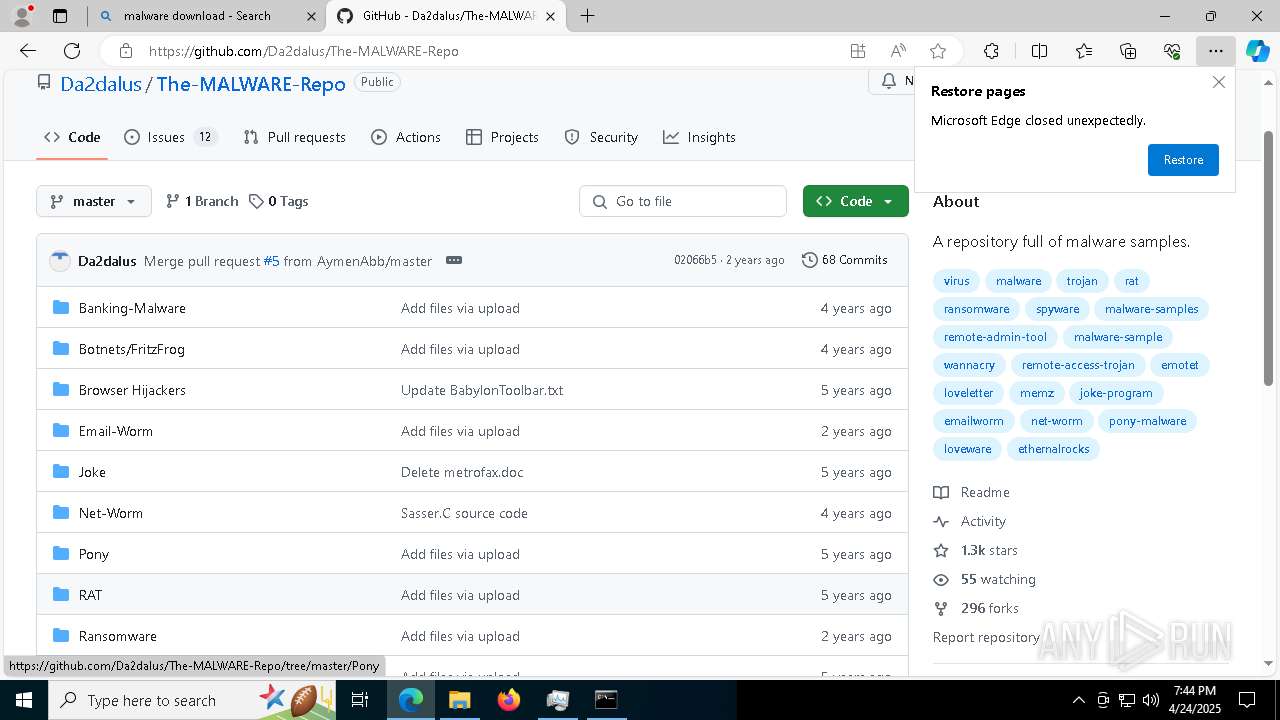Open File Explorer from taskbar
Viewport: 1280px width, 720px height.
point(459,700)
